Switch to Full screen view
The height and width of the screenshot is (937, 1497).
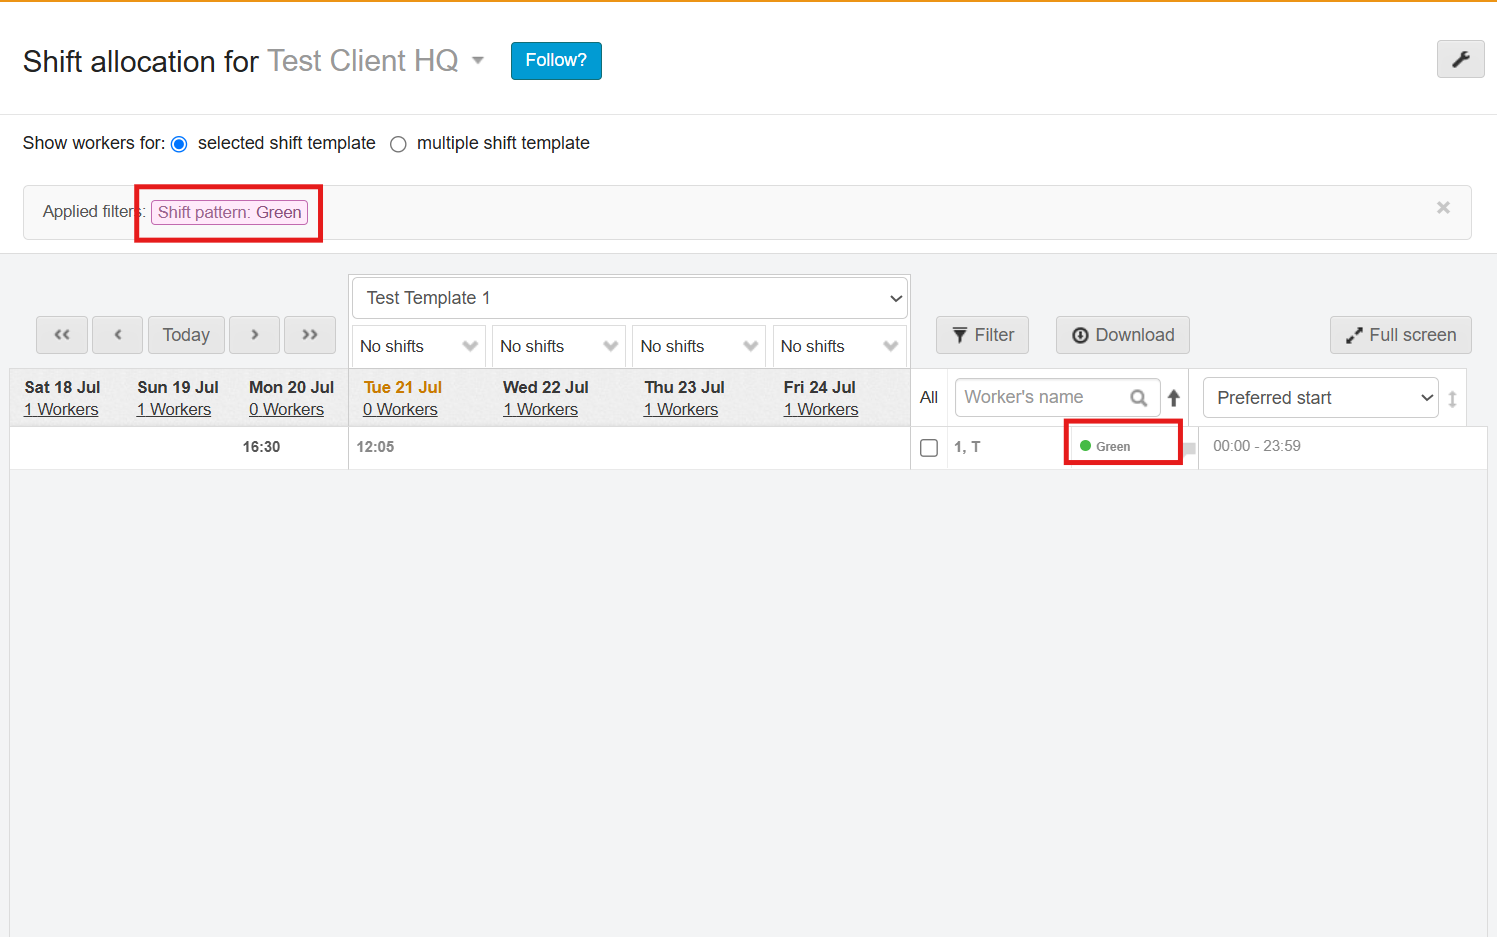[x=1401, y=335]
